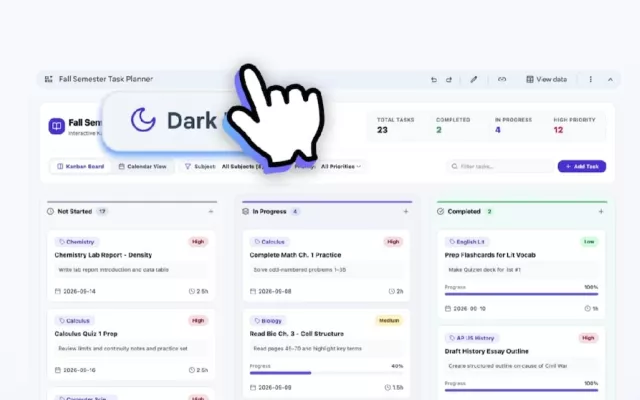Click the Fall Semester Task Planner title
Screen dimensions: 640x400
pyautogui.click(x=106, y=79)
